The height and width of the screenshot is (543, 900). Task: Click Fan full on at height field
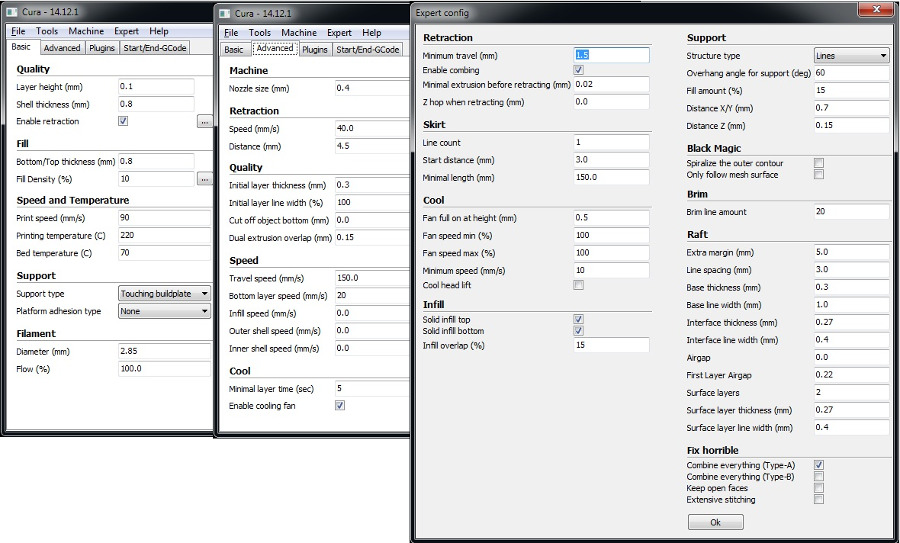tap(611, 218)
